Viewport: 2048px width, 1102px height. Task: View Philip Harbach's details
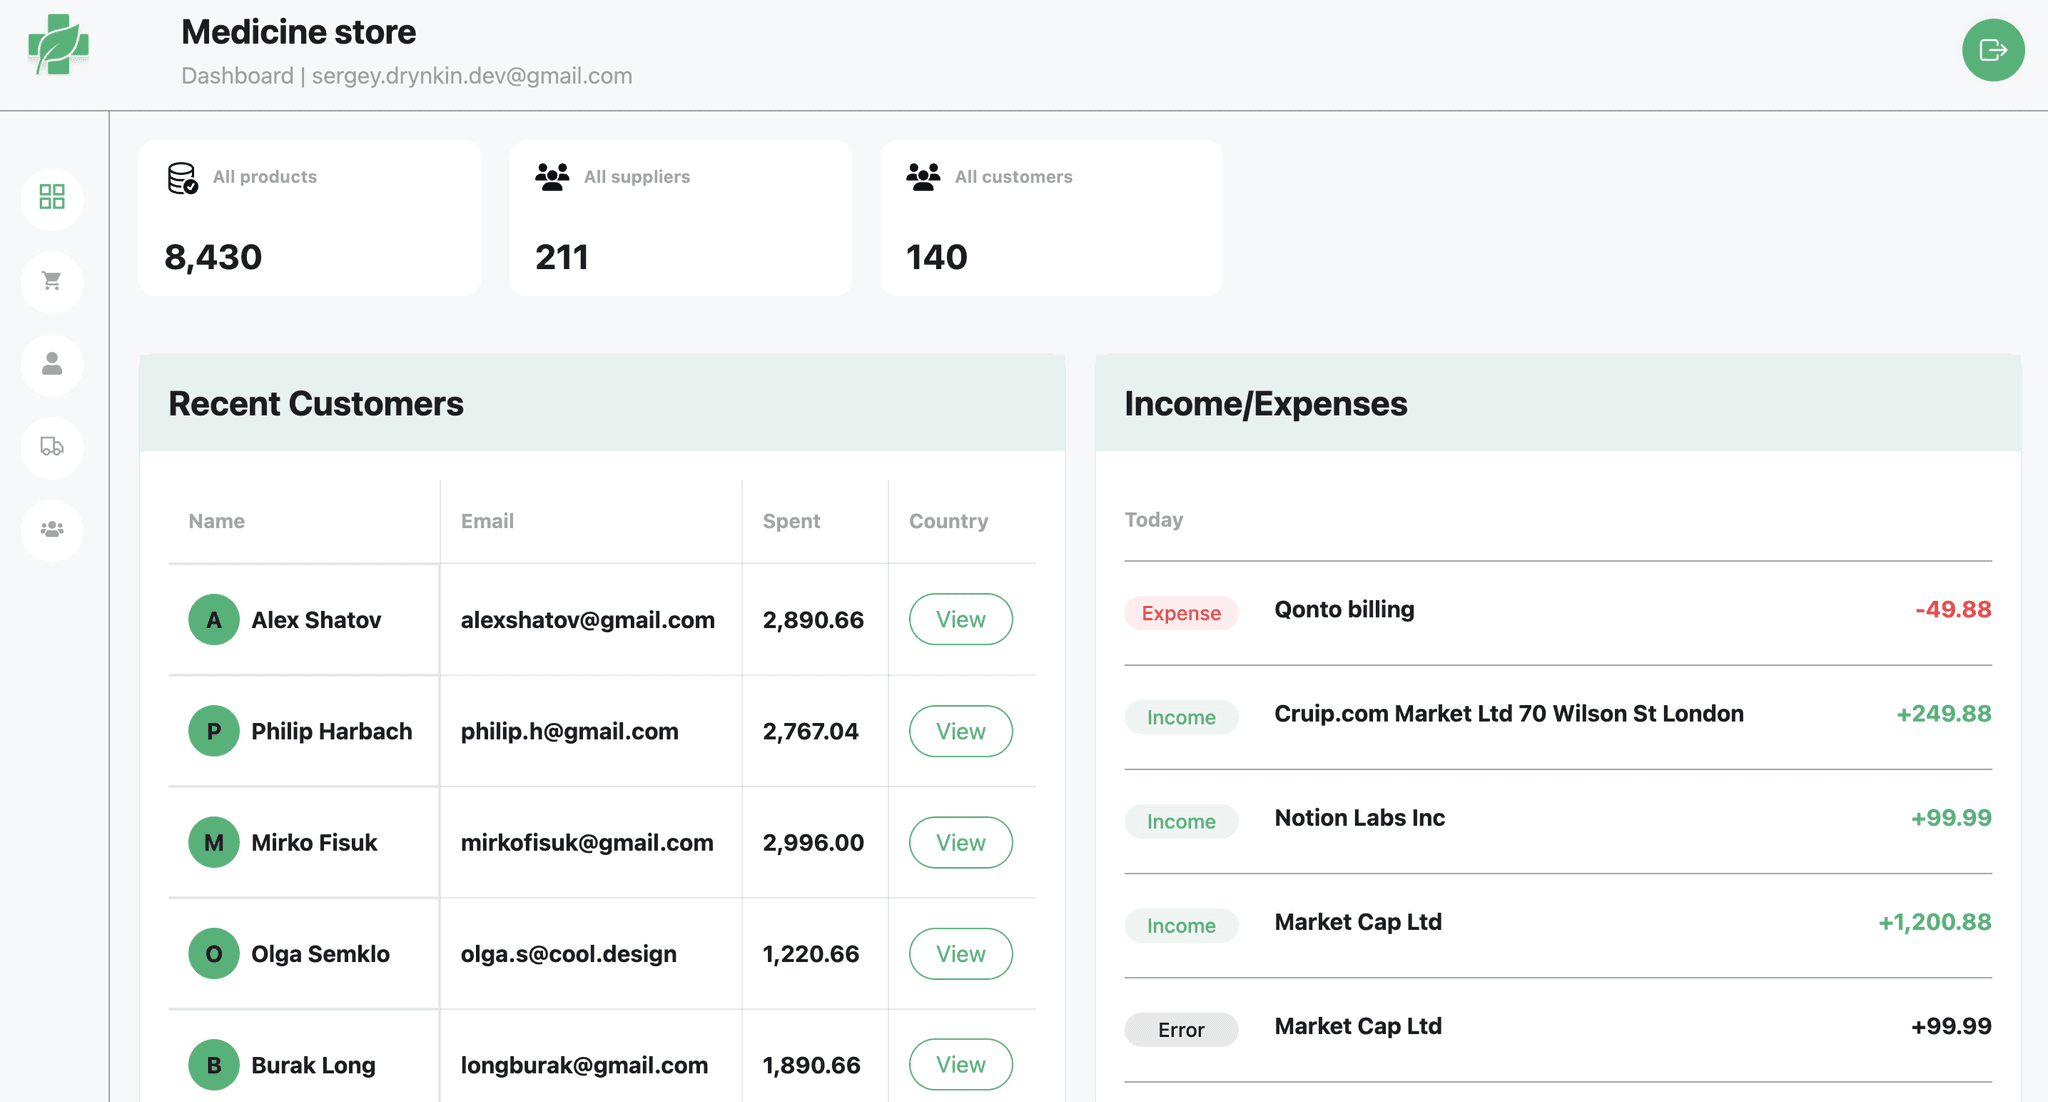point(961,731)
